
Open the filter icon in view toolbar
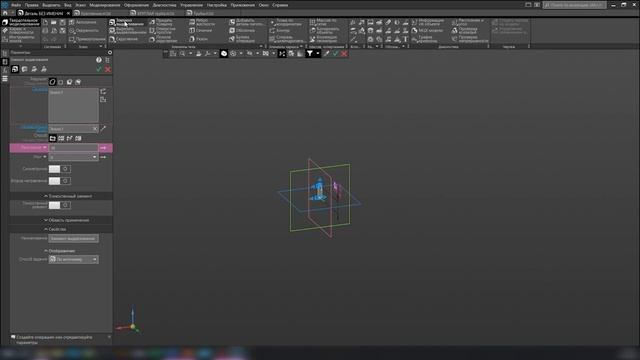310,53
